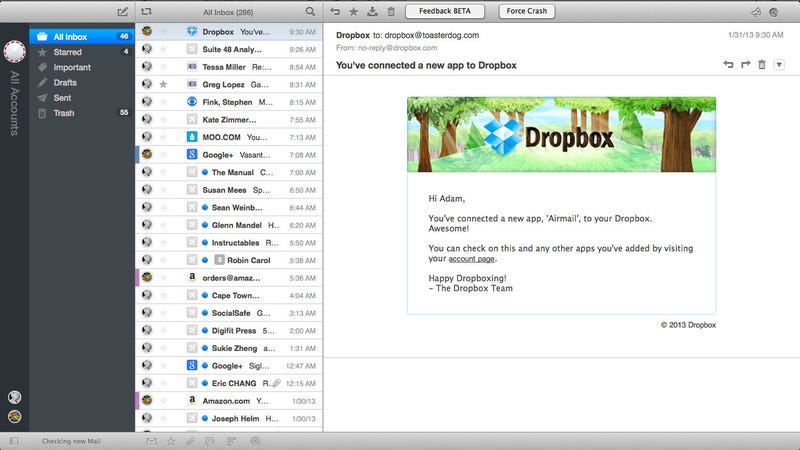
Task: Filter starred with bottom star icon
Action: coord(170,441)
